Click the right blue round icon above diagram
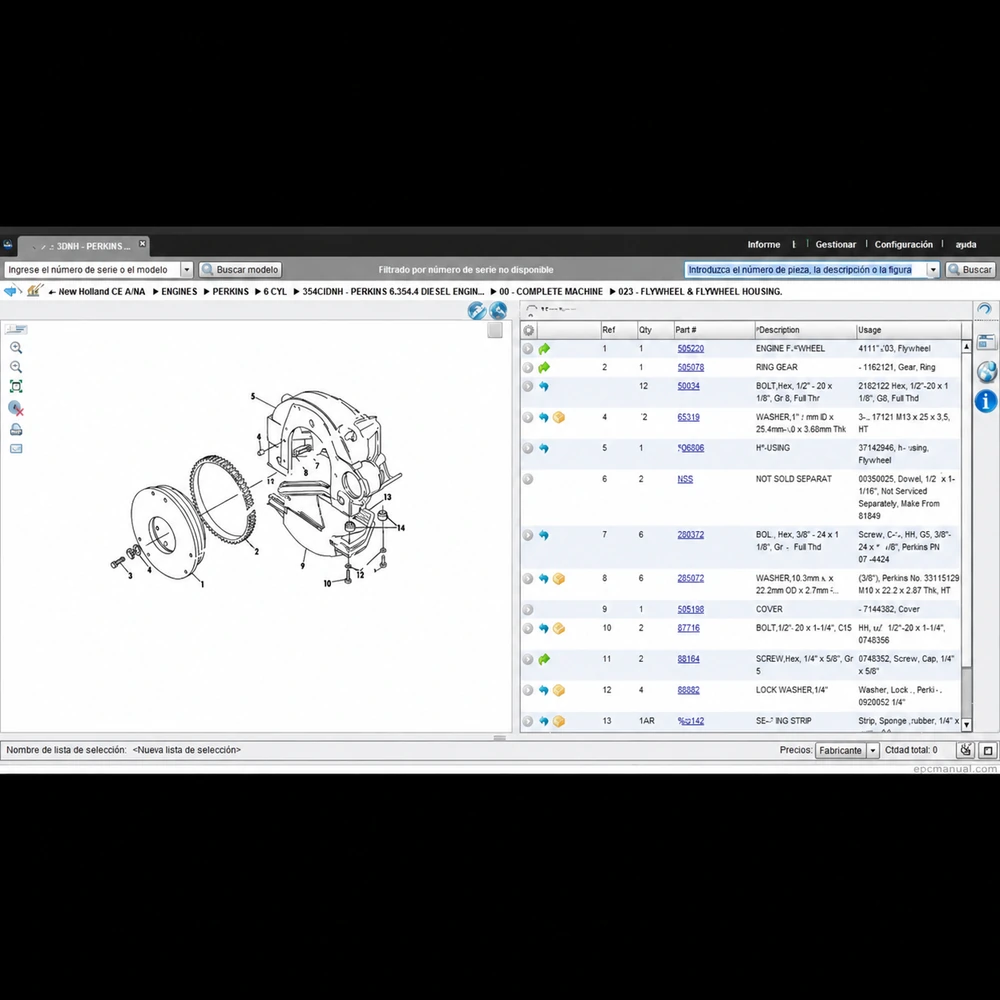The width and height of the screenshot is (1000, 1000). 498,311
